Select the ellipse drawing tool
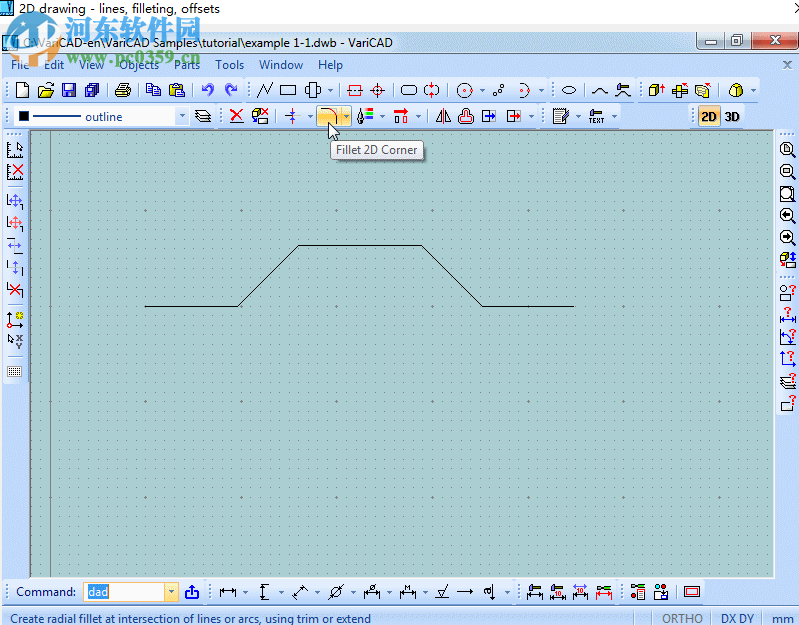Image resolution: width=799 pixels, height=625 pixels. coord(569,90)
